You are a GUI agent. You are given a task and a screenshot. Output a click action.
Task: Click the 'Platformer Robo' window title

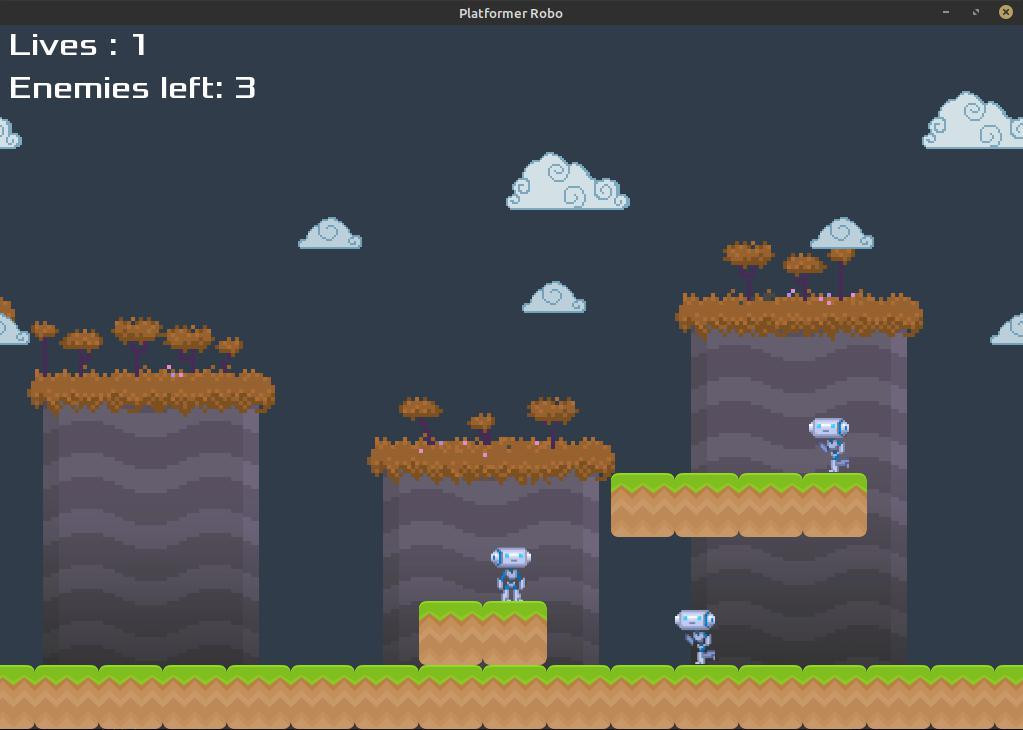click(511, 13)
